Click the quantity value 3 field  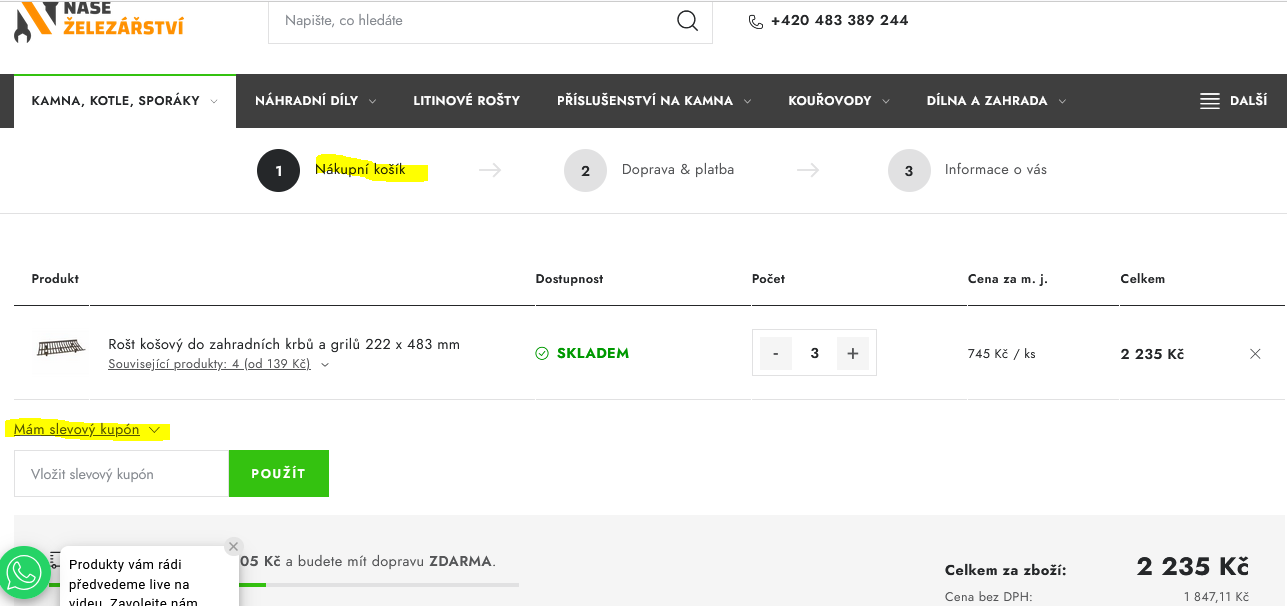[815, 353]
